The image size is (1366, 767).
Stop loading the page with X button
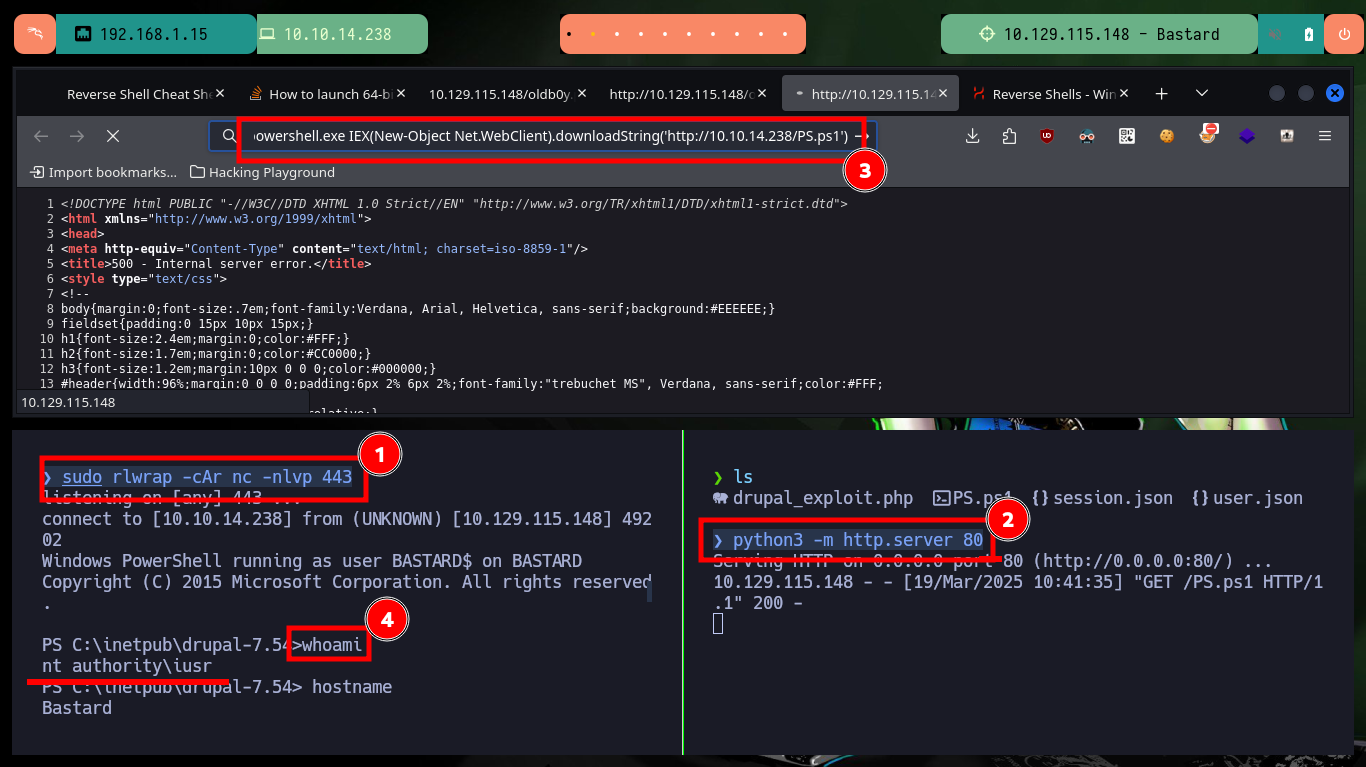(x=113, y=136)
